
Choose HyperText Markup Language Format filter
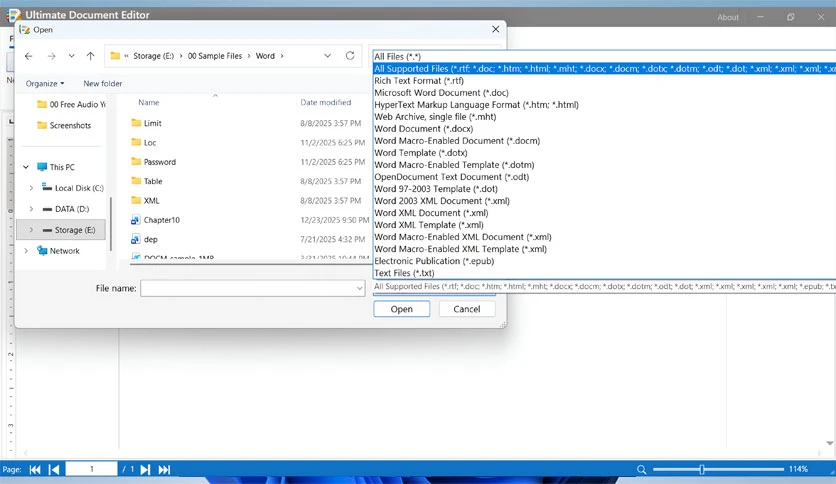tap(605, 105)
